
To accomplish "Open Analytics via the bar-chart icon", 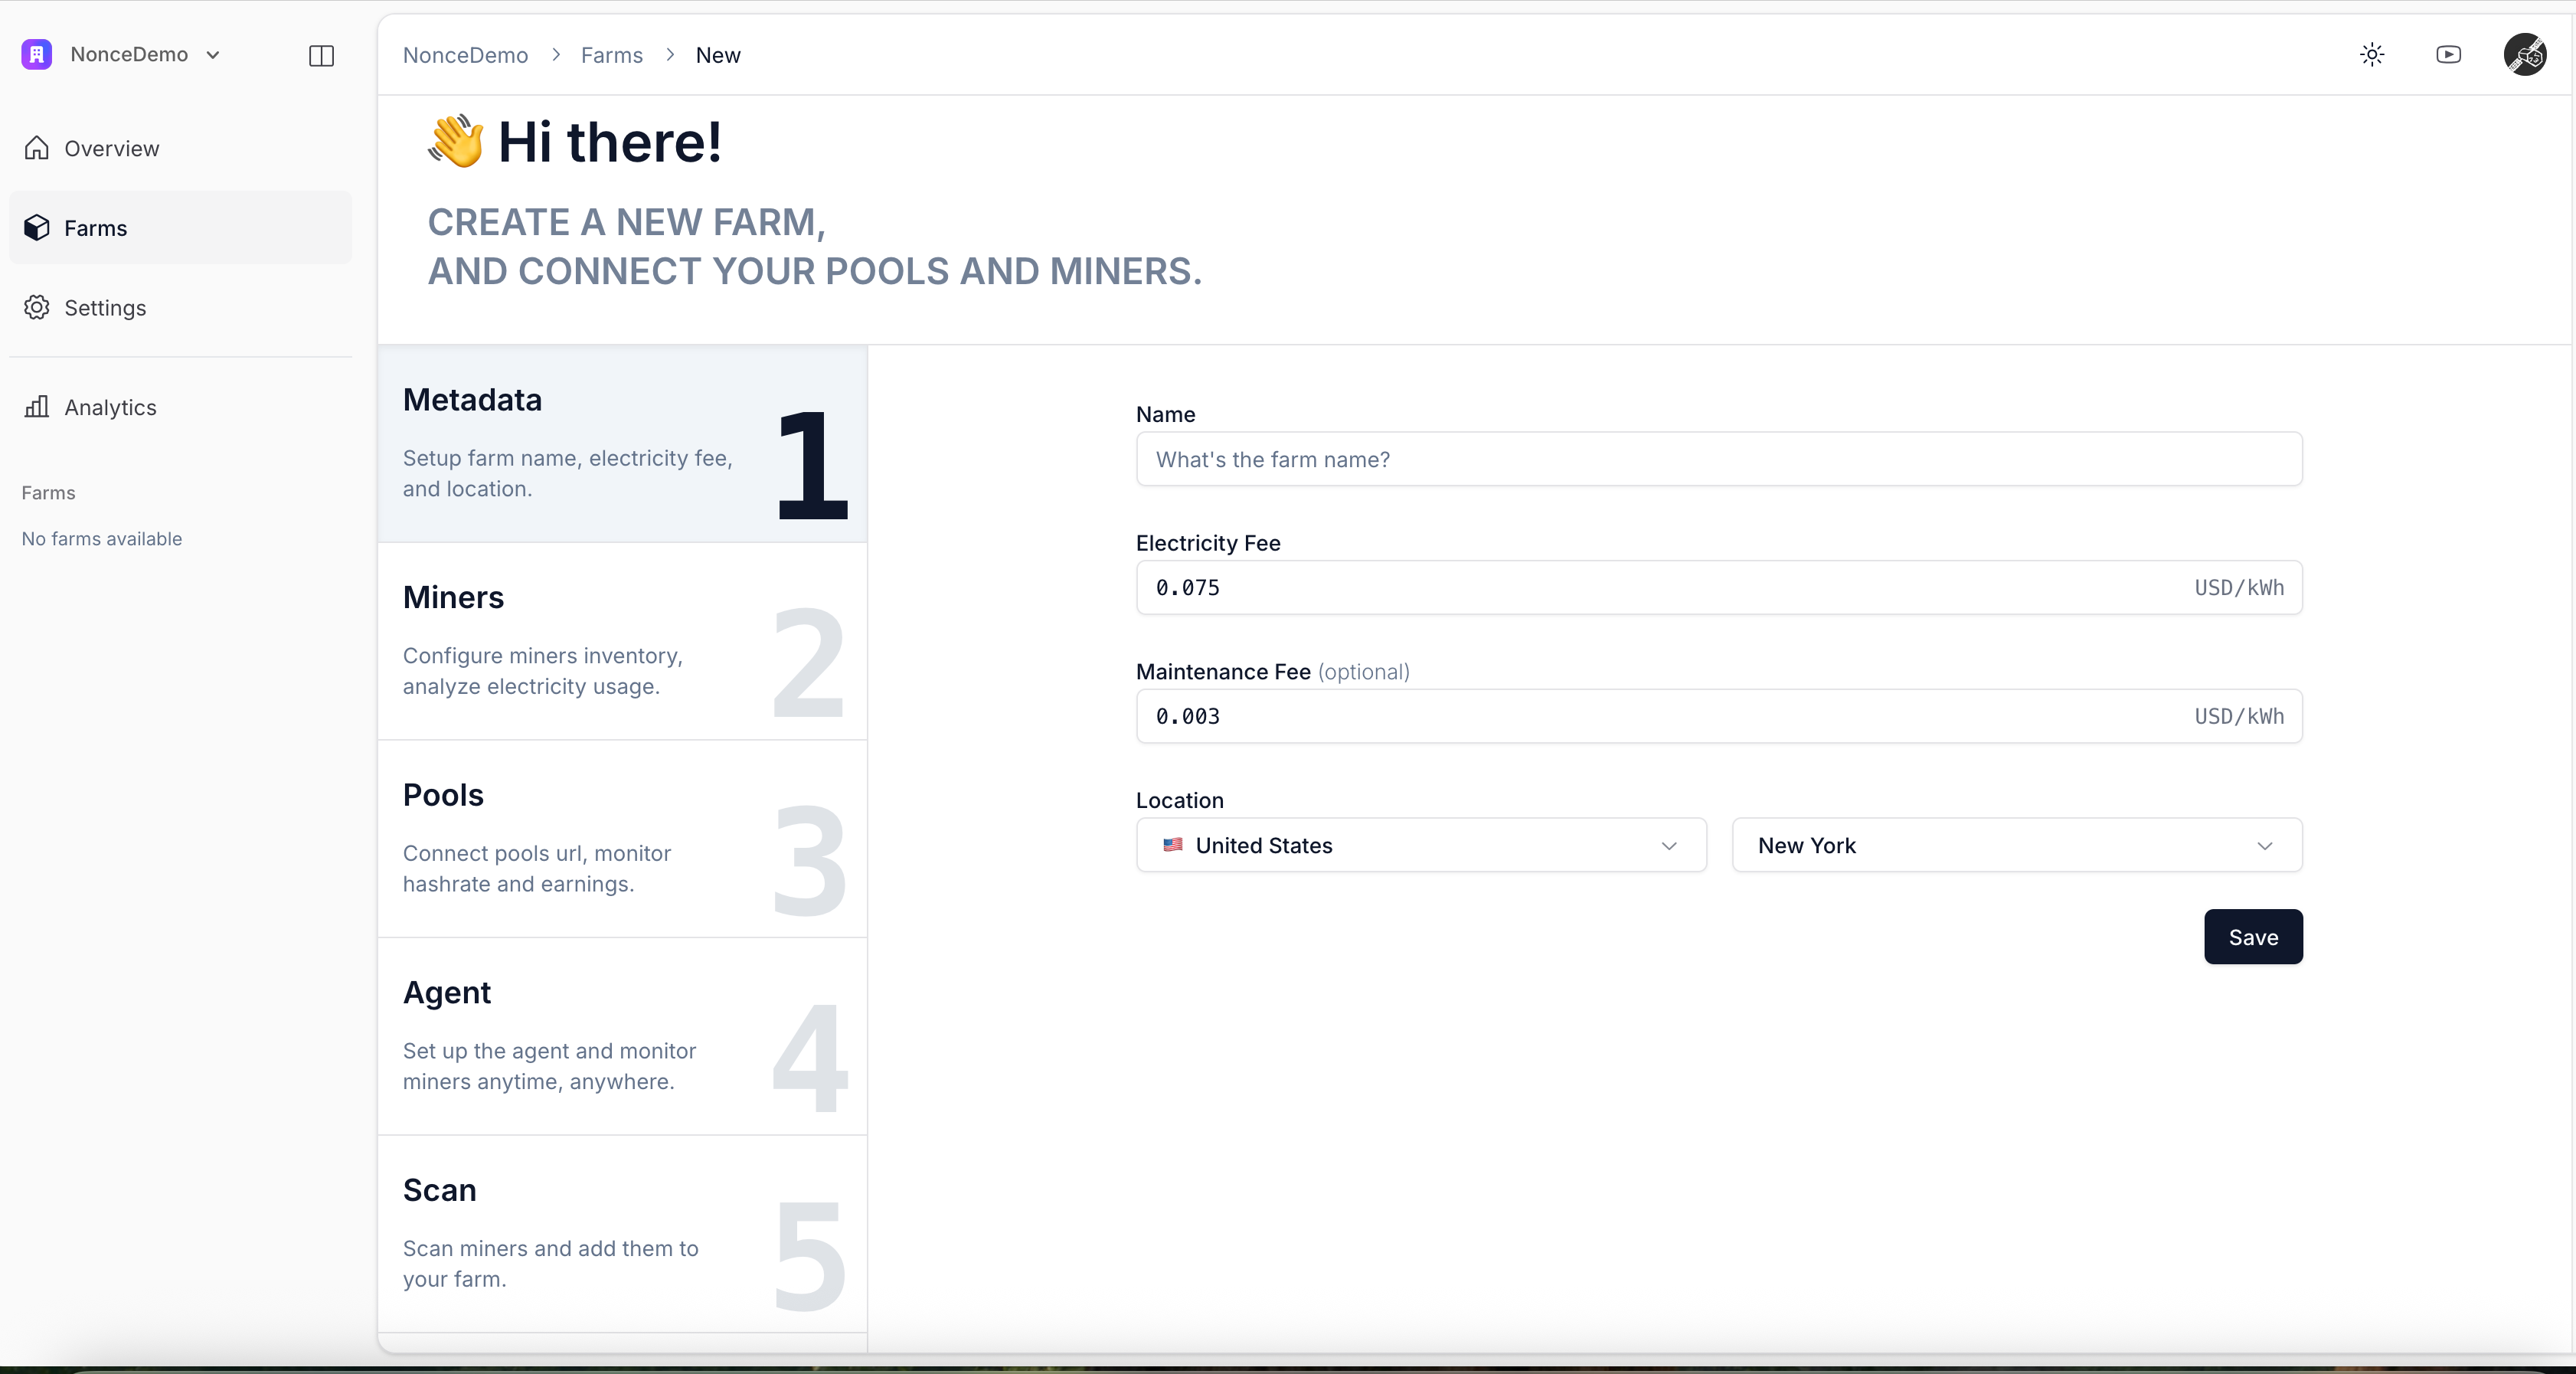I will pyautogui.click(x=37, y=406).
